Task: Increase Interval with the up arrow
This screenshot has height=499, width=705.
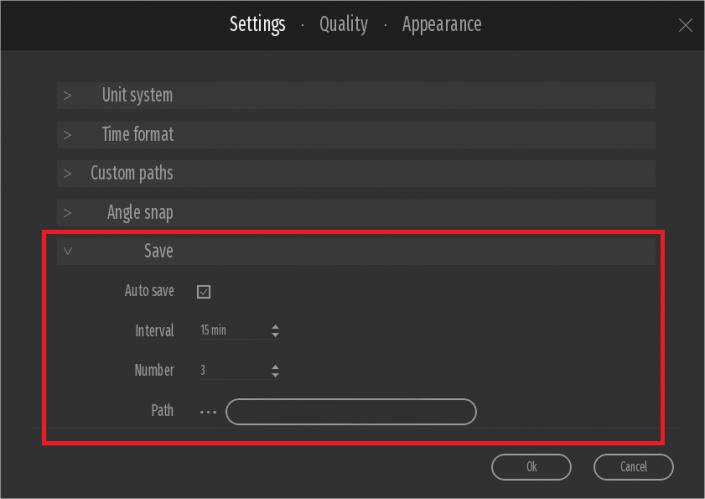Action: tap(275, 326)
